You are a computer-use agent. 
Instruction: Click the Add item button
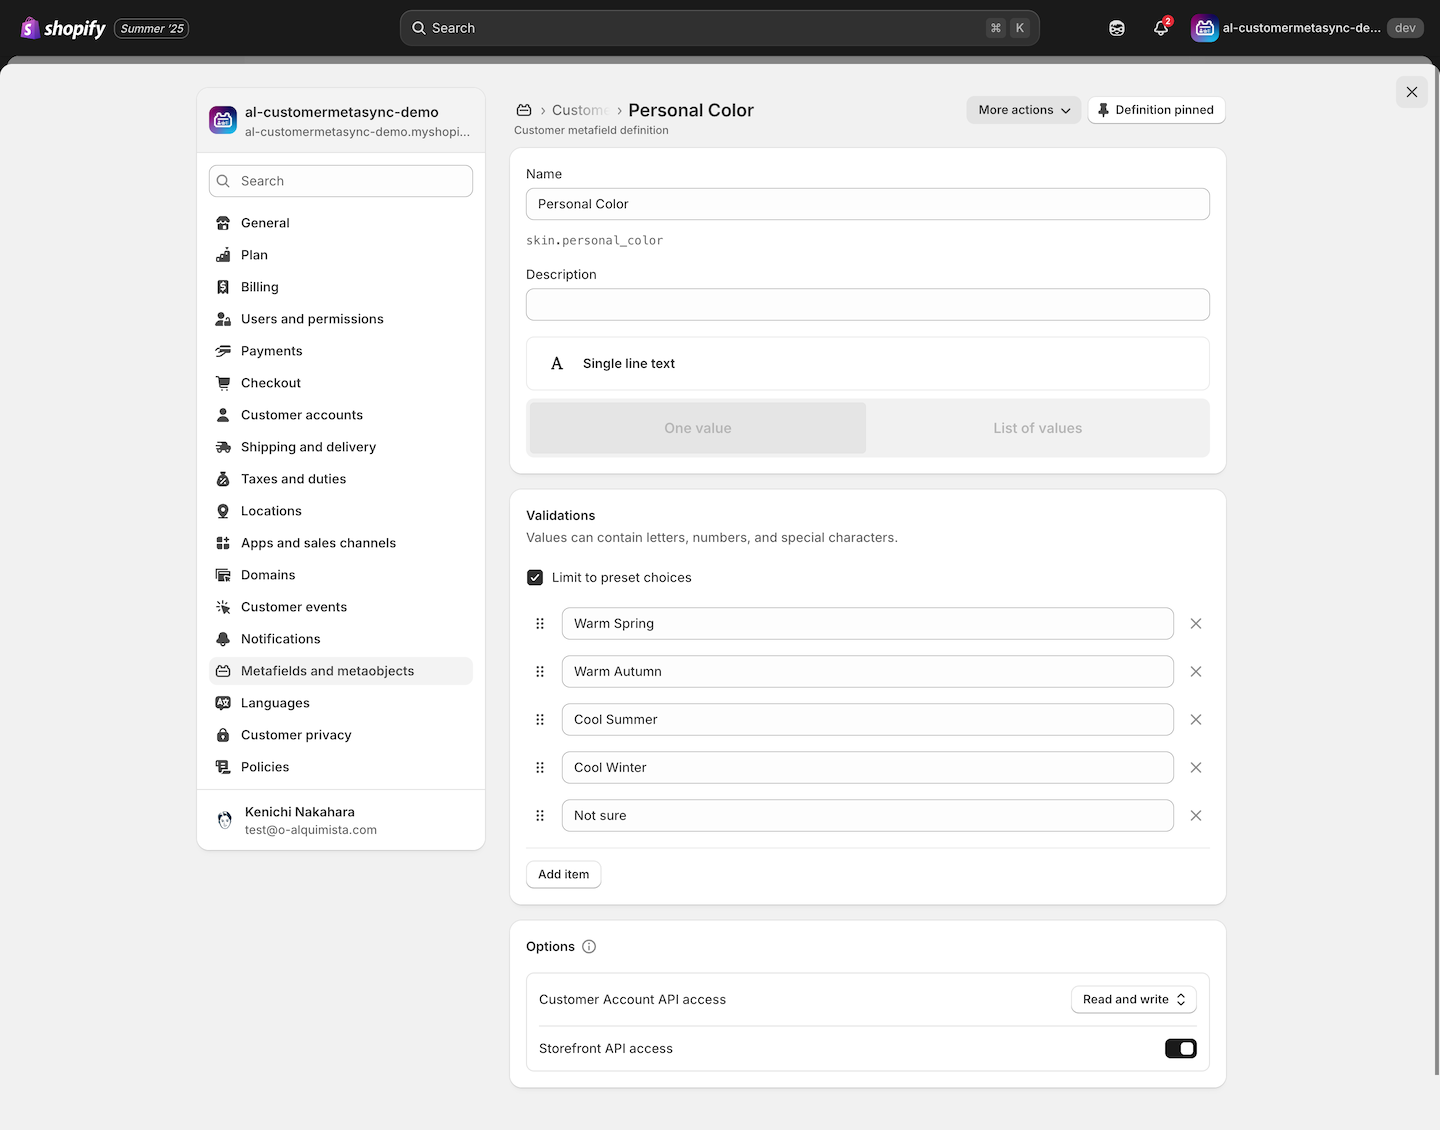(x=563, y=875)
